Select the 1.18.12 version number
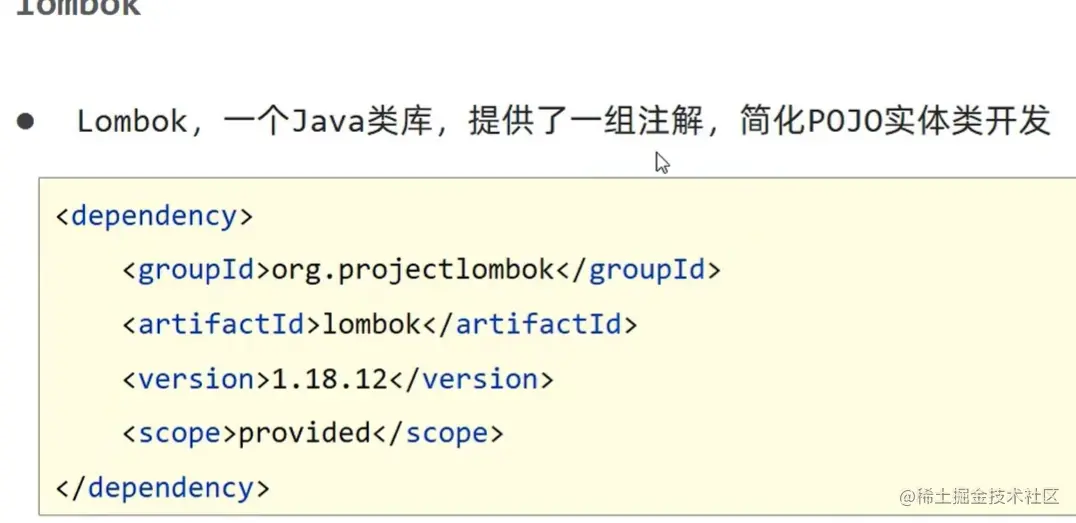1076x523 pixels. pyautogui.click(x=328, y=379)
